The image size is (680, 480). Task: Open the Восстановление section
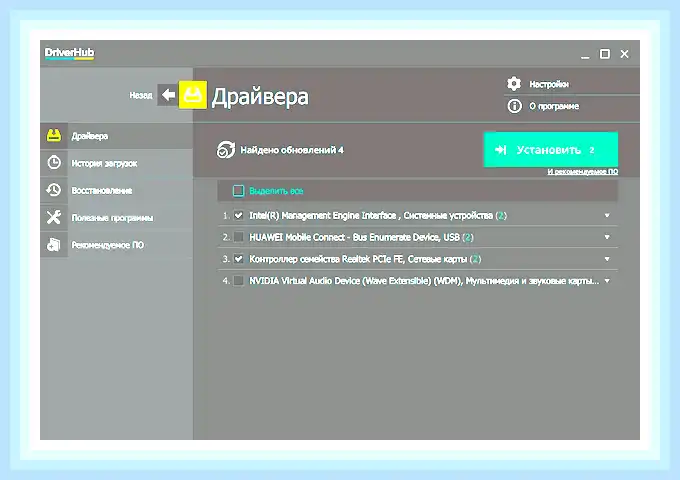pyautogui.click(x=116, y=190)
